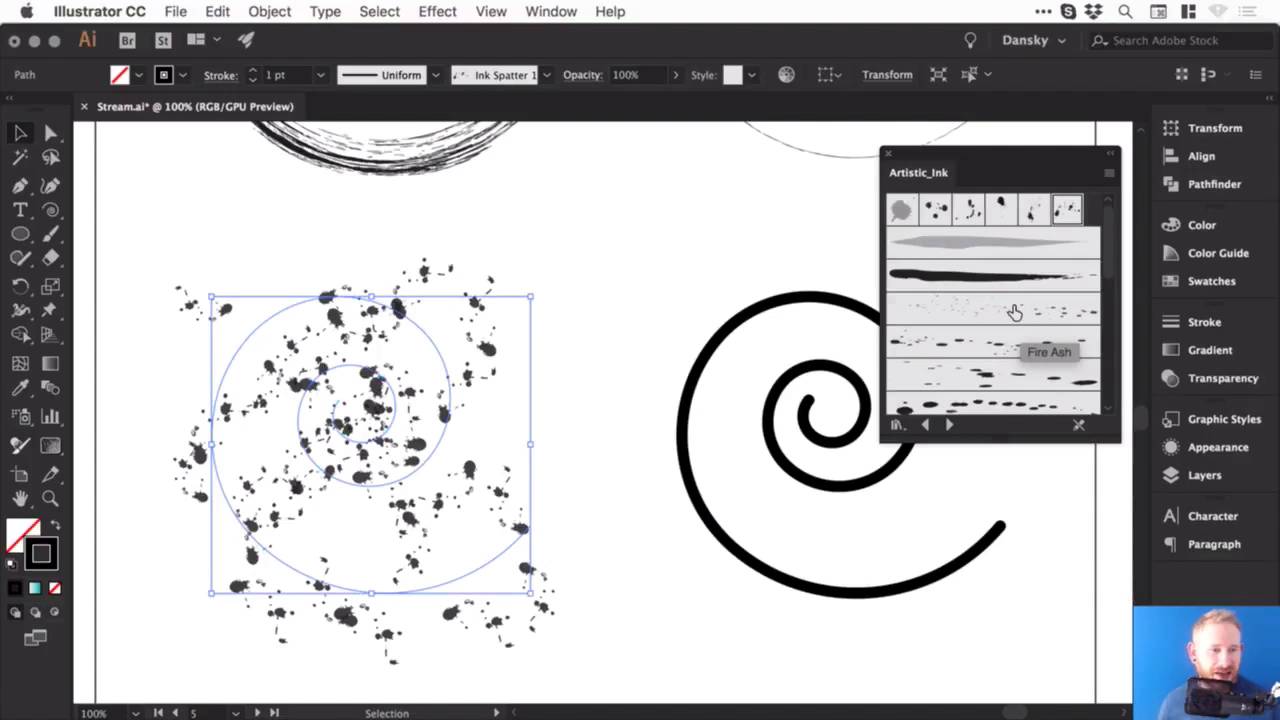Select the Mesh tool
This screenshot has height=720, width=1280.
pyautogui.click(x=20, y=364)
